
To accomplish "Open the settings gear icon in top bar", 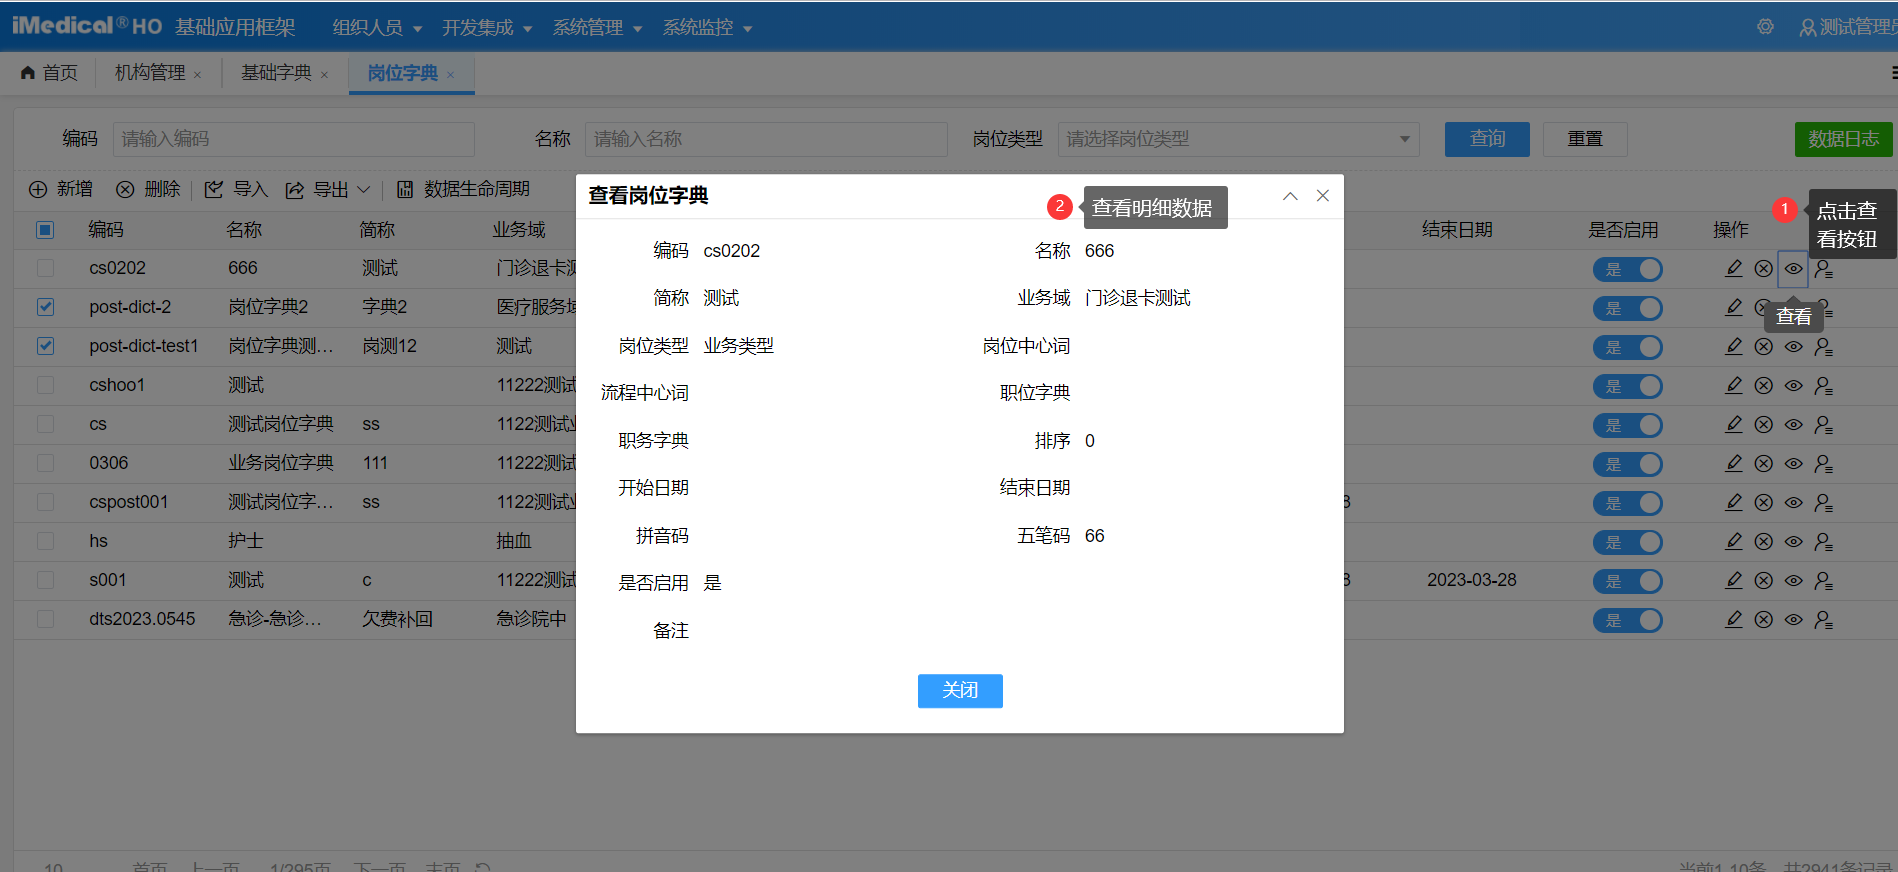I will (x=1765, y=27).
